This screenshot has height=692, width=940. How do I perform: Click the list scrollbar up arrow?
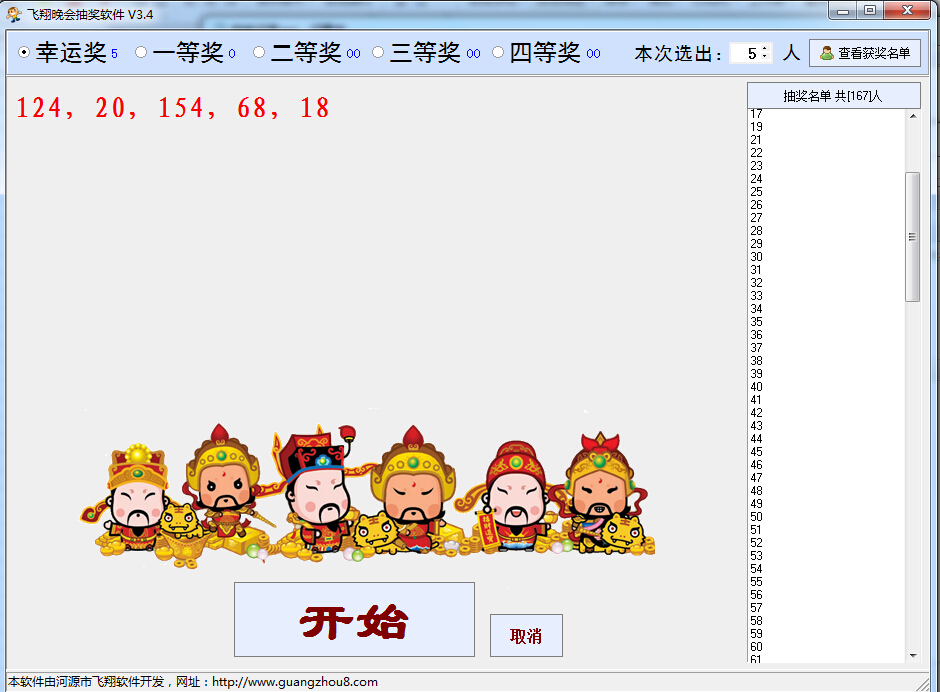(x=913, y=116)
